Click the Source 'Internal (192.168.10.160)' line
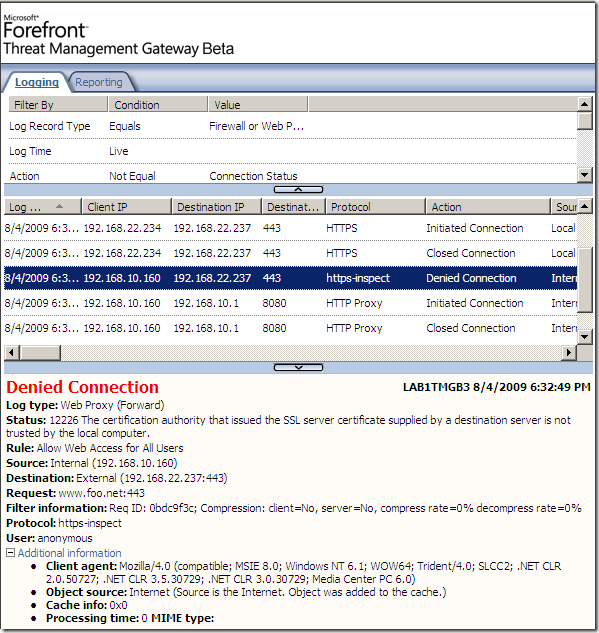599x633 pixels. click(92, 463)
